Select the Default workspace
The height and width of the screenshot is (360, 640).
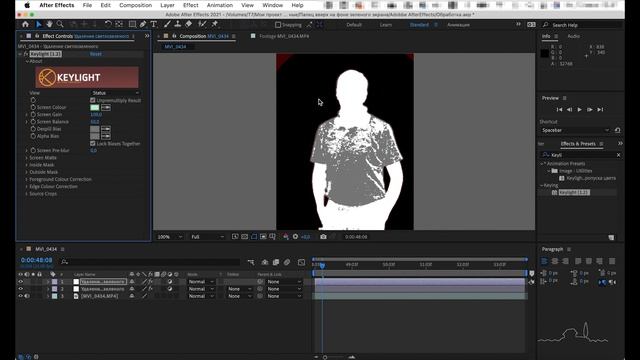pos(354,25)
